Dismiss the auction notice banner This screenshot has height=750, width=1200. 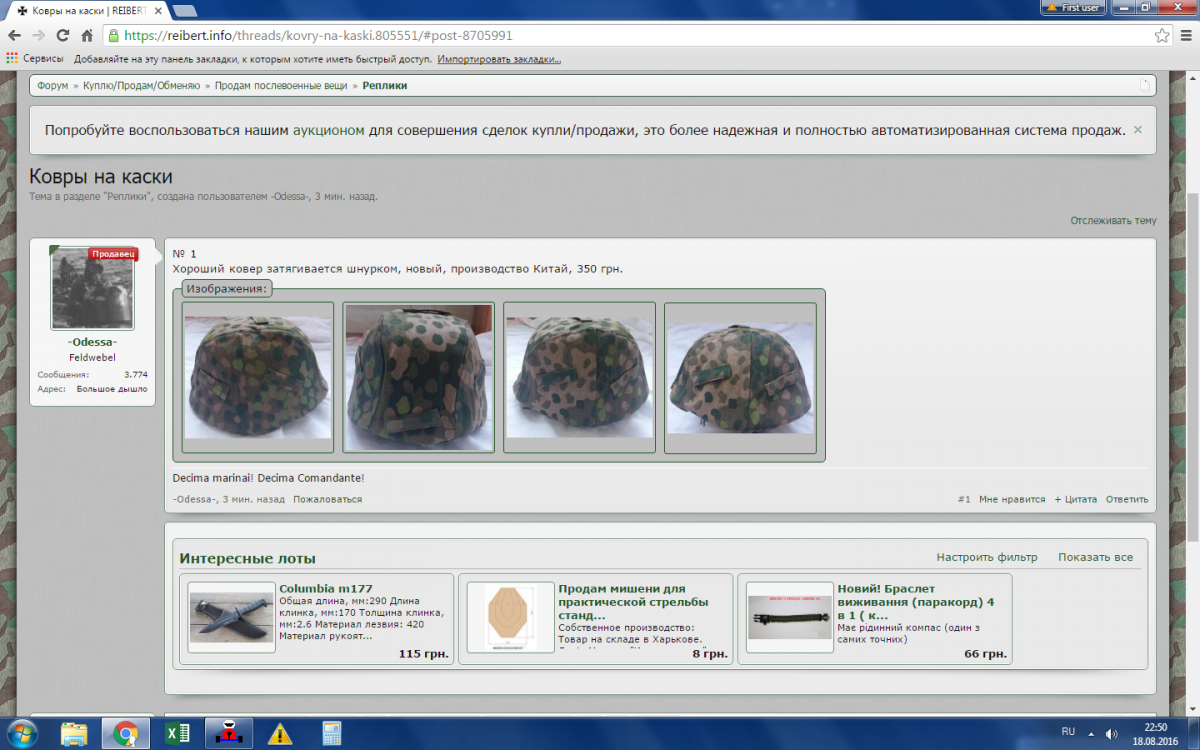click(x=1137, y=130)
